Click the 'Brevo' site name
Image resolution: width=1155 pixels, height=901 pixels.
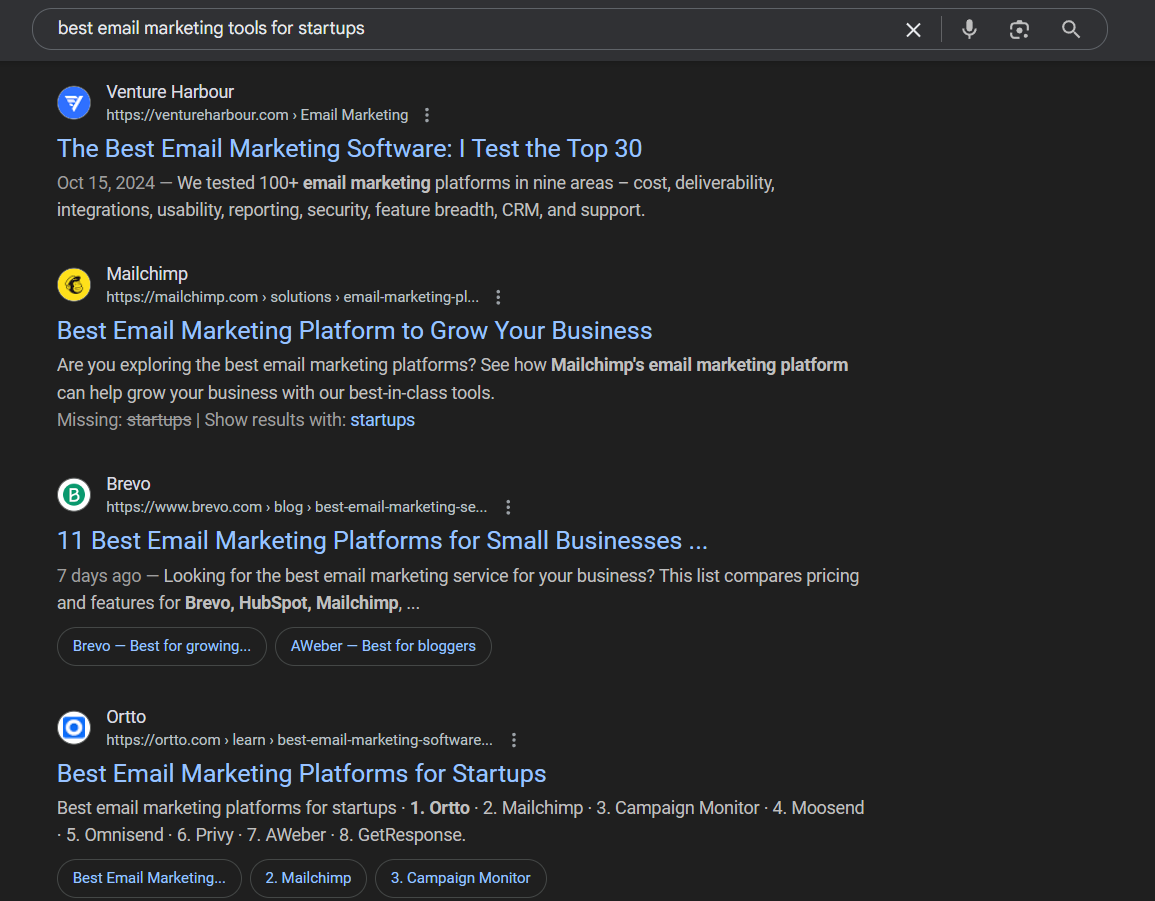coord(128,484)
